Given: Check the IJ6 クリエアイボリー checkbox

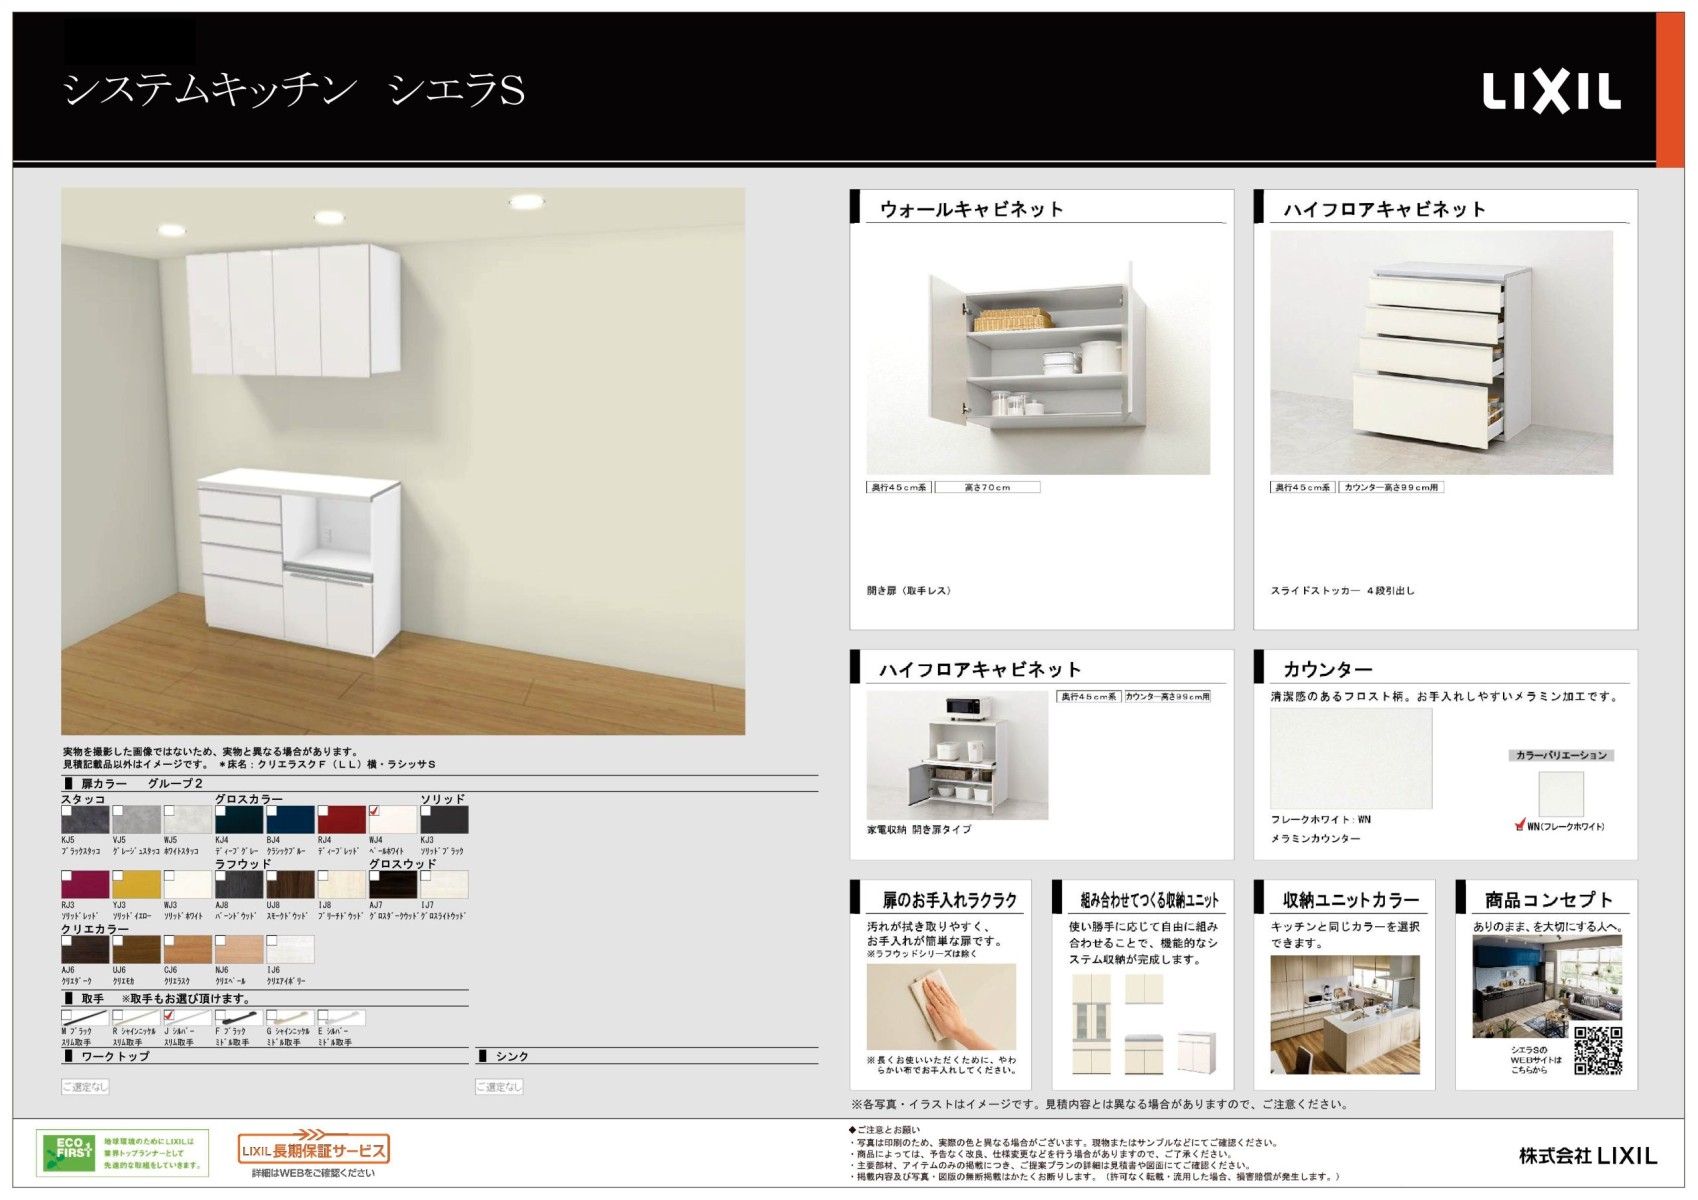Looking at the screenshot, I should (x=272, y=940).
